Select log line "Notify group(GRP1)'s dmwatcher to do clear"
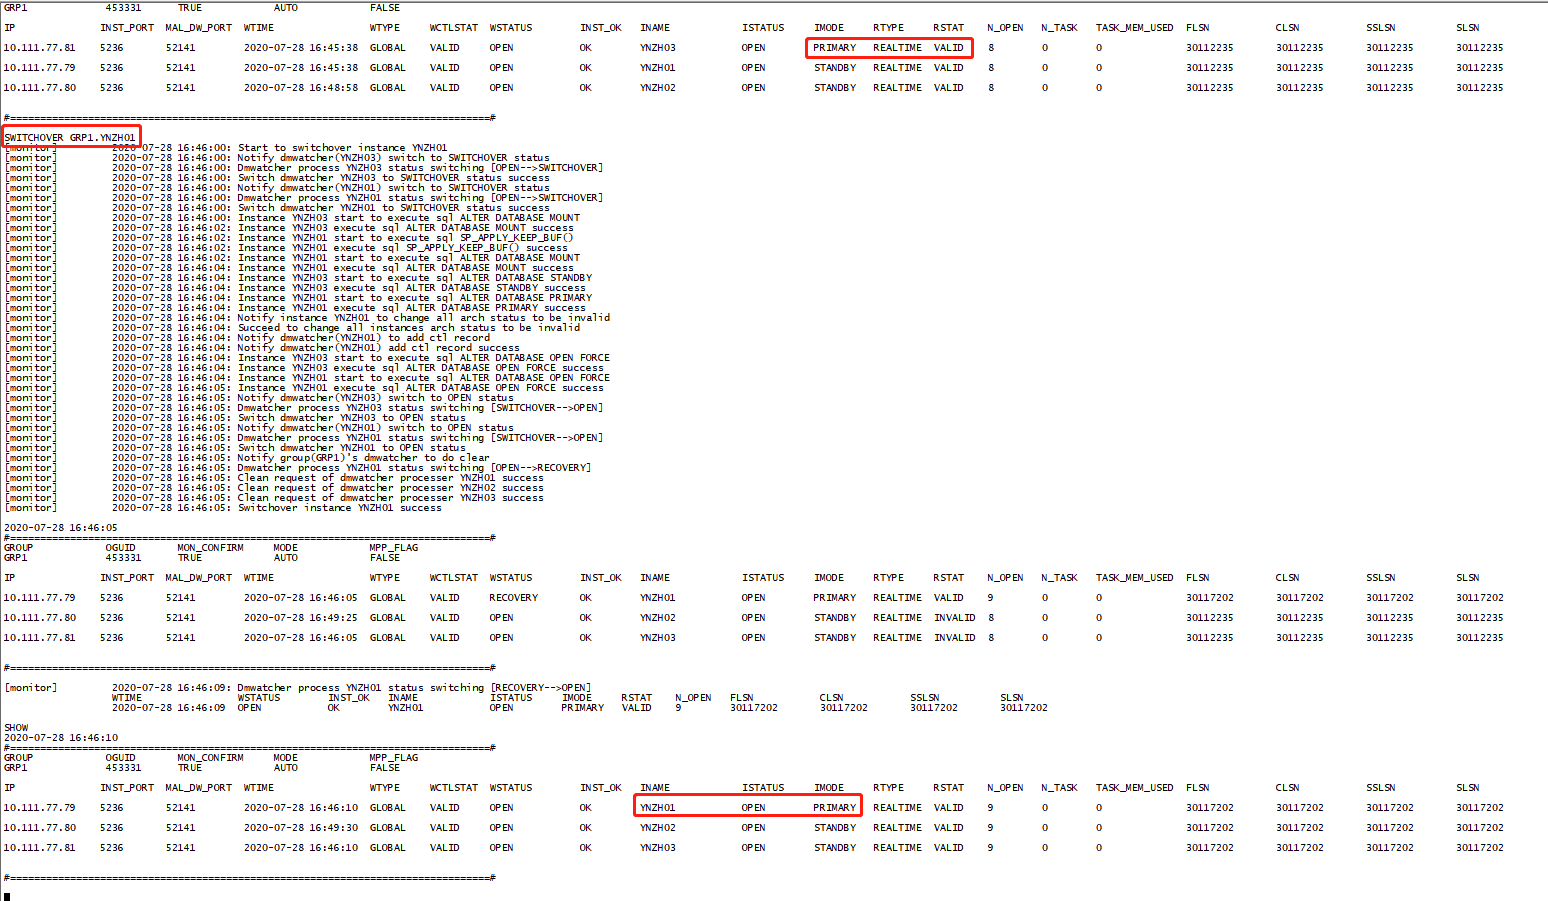This screenshot has width=1548, height=901. pyautogui.click(x=363, y=458)
